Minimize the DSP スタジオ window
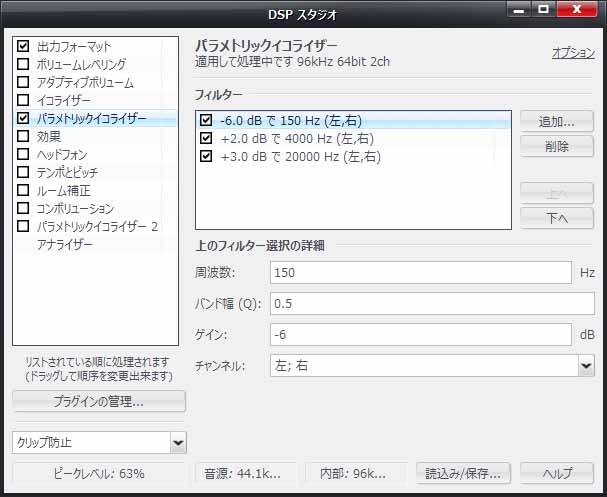The height and width of the screenshot is (497, 607). (x=519, y=9)
